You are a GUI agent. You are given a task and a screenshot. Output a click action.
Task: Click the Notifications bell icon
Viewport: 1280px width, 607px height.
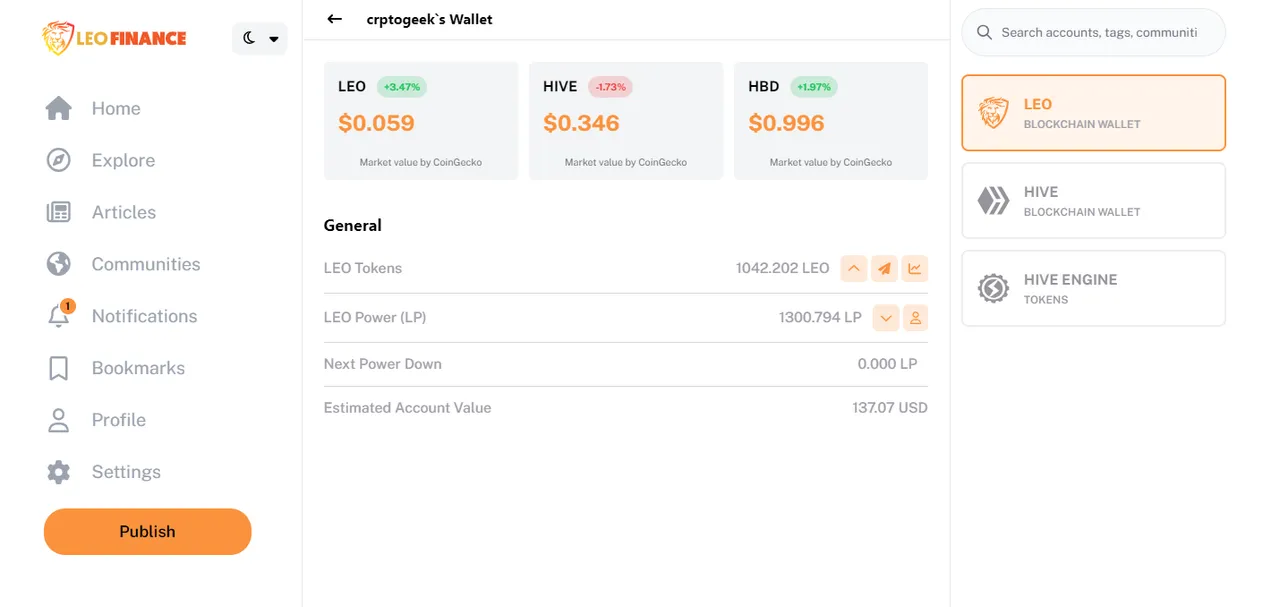[59, 317]
